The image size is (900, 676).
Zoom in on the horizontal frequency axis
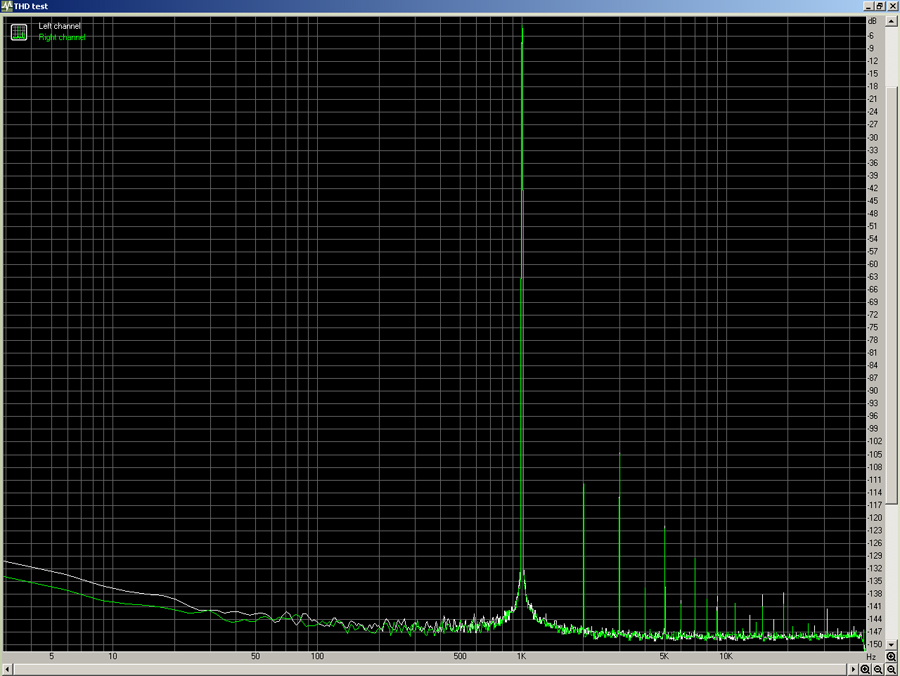(x=865, y=669)
